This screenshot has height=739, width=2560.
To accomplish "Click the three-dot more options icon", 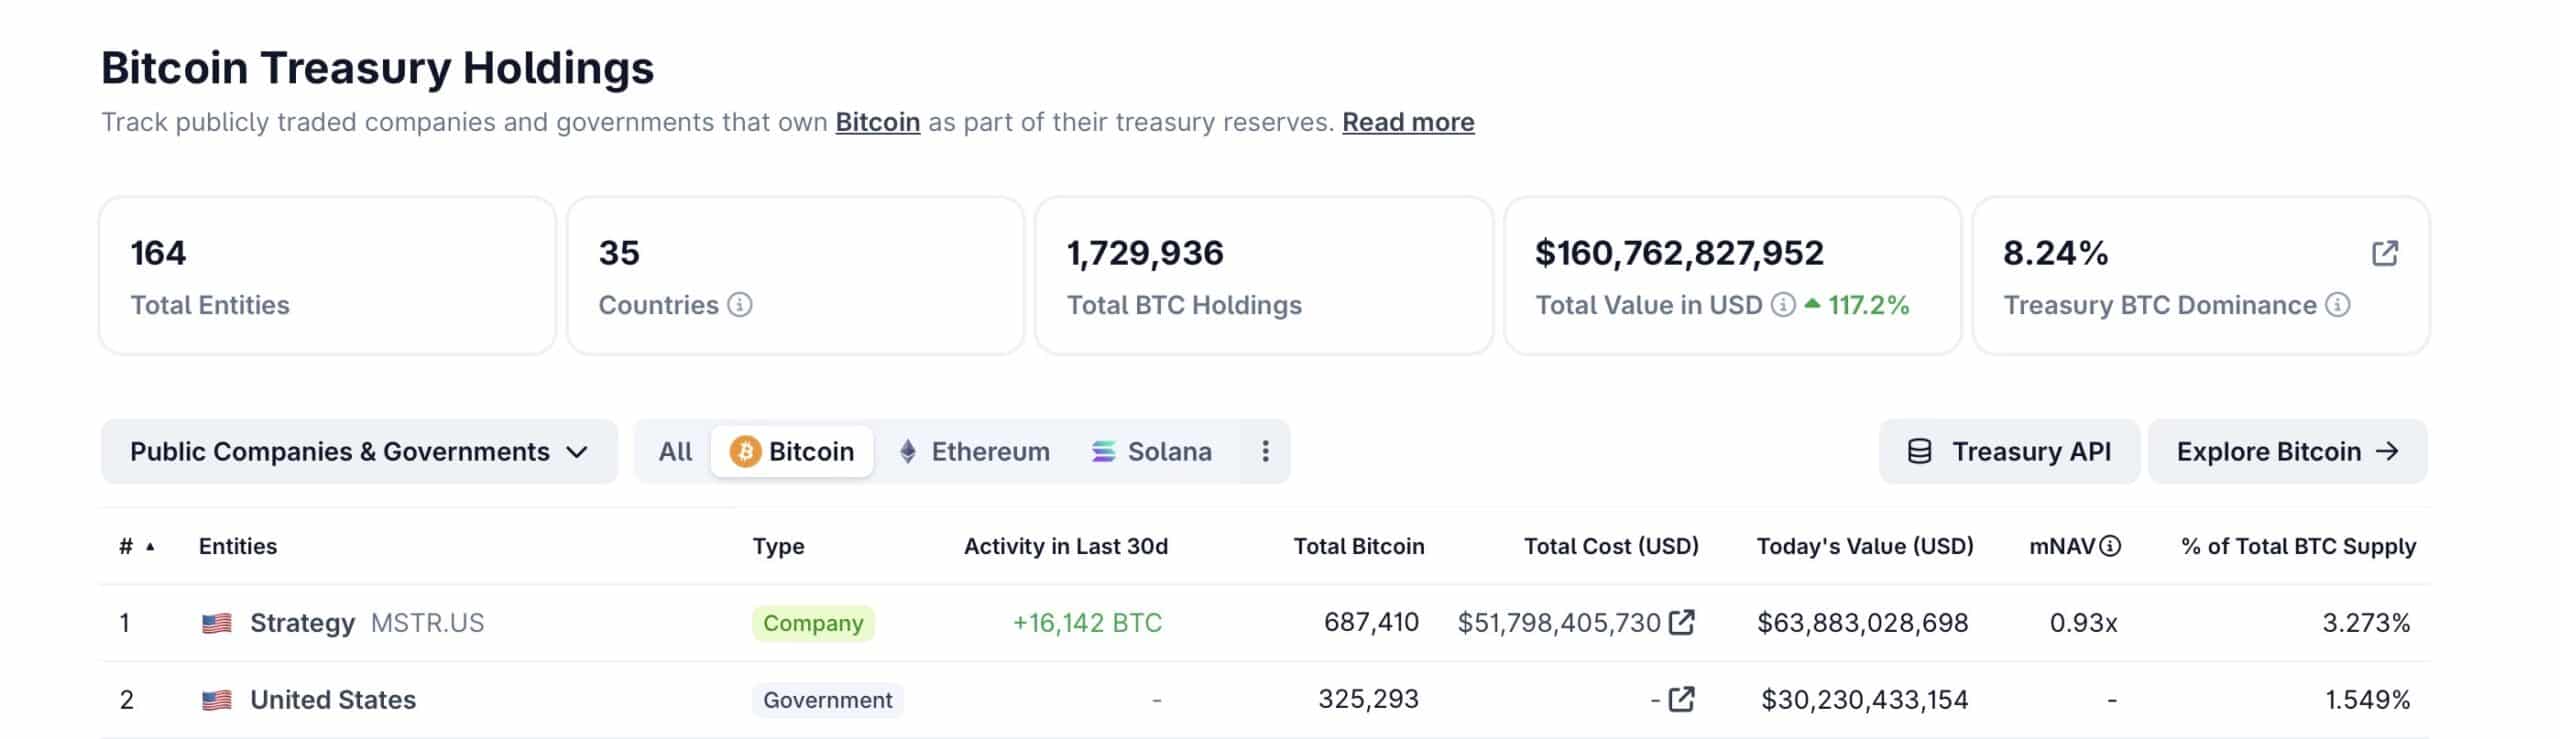I will (1265, 451).
